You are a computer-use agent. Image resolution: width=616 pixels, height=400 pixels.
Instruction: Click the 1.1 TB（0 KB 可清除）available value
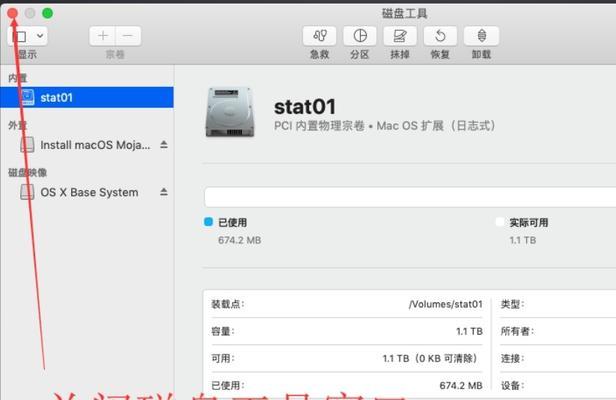click(x=432, y=358)
